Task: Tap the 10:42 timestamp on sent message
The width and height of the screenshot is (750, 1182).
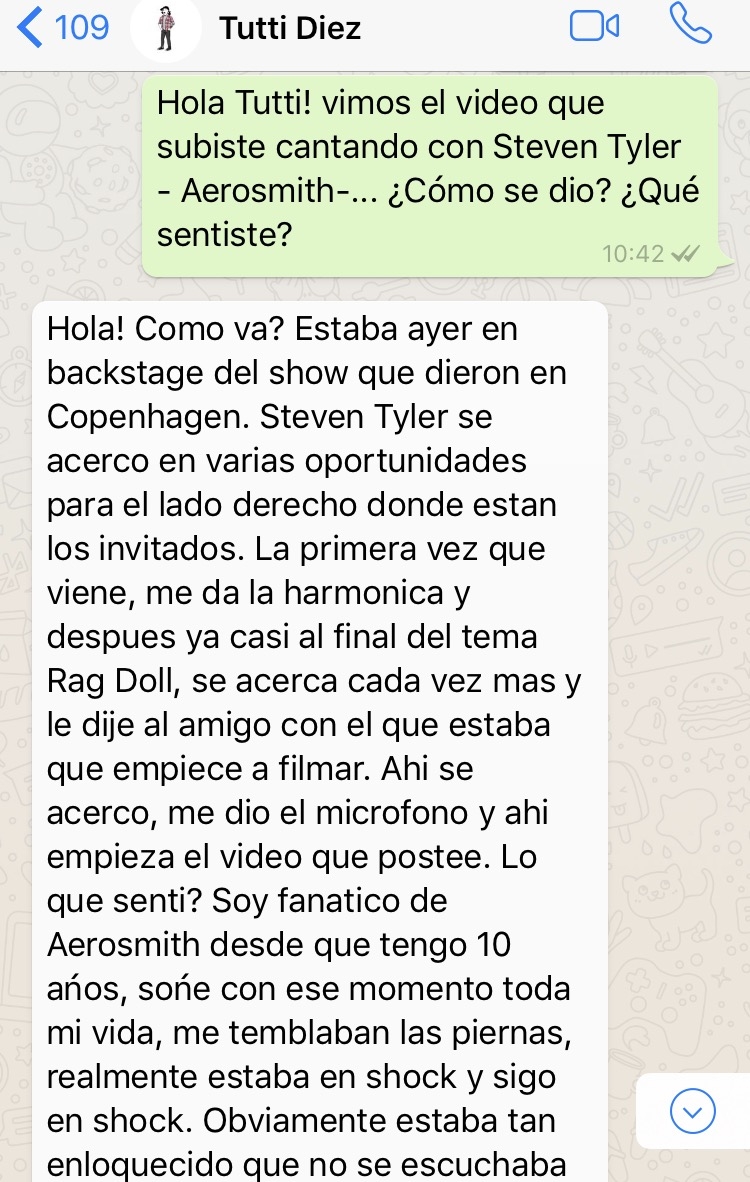Action: 632,254
